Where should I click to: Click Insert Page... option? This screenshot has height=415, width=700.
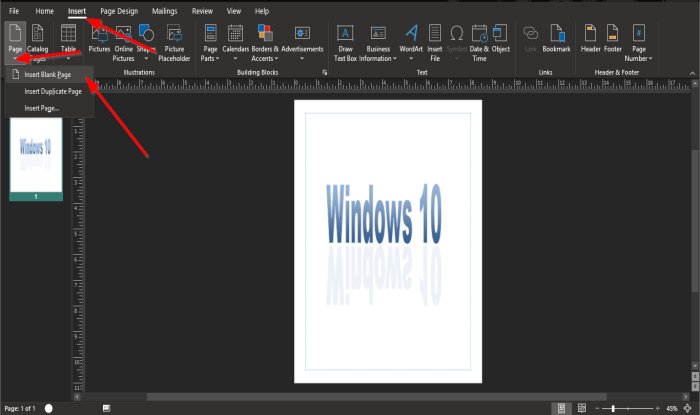click(x=42, y=107)
